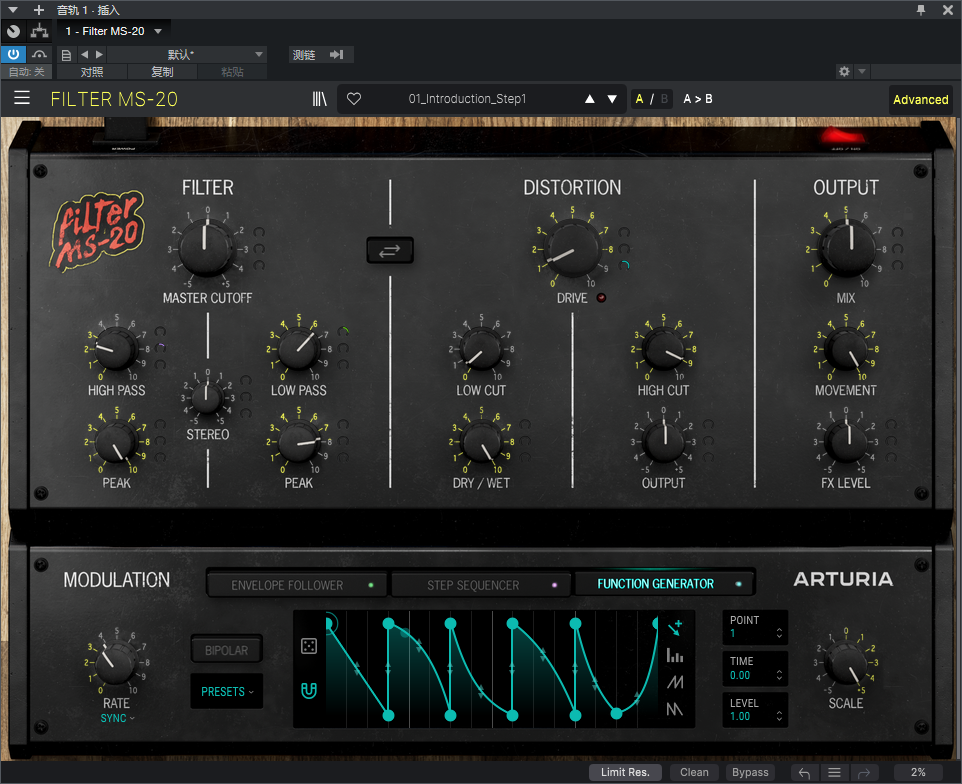The image size is (962, 784).
Task: Click the undo arrow in the bottom bar
Action: click(x=804, y=773)
